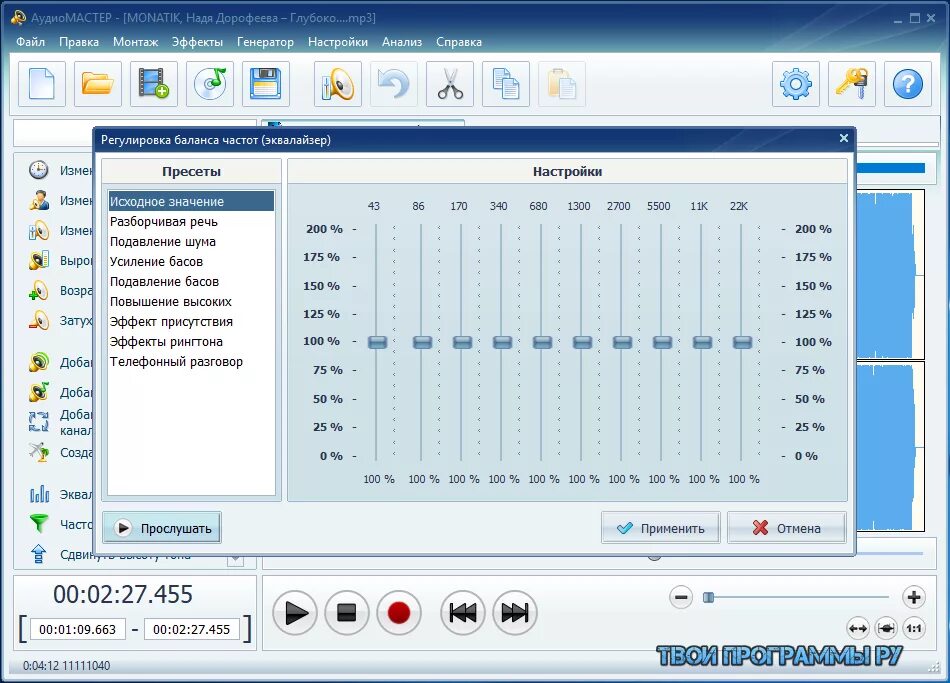Zoom out with the minus button
Viewport: 950px width, 683px height.
[x=681, y=598]
